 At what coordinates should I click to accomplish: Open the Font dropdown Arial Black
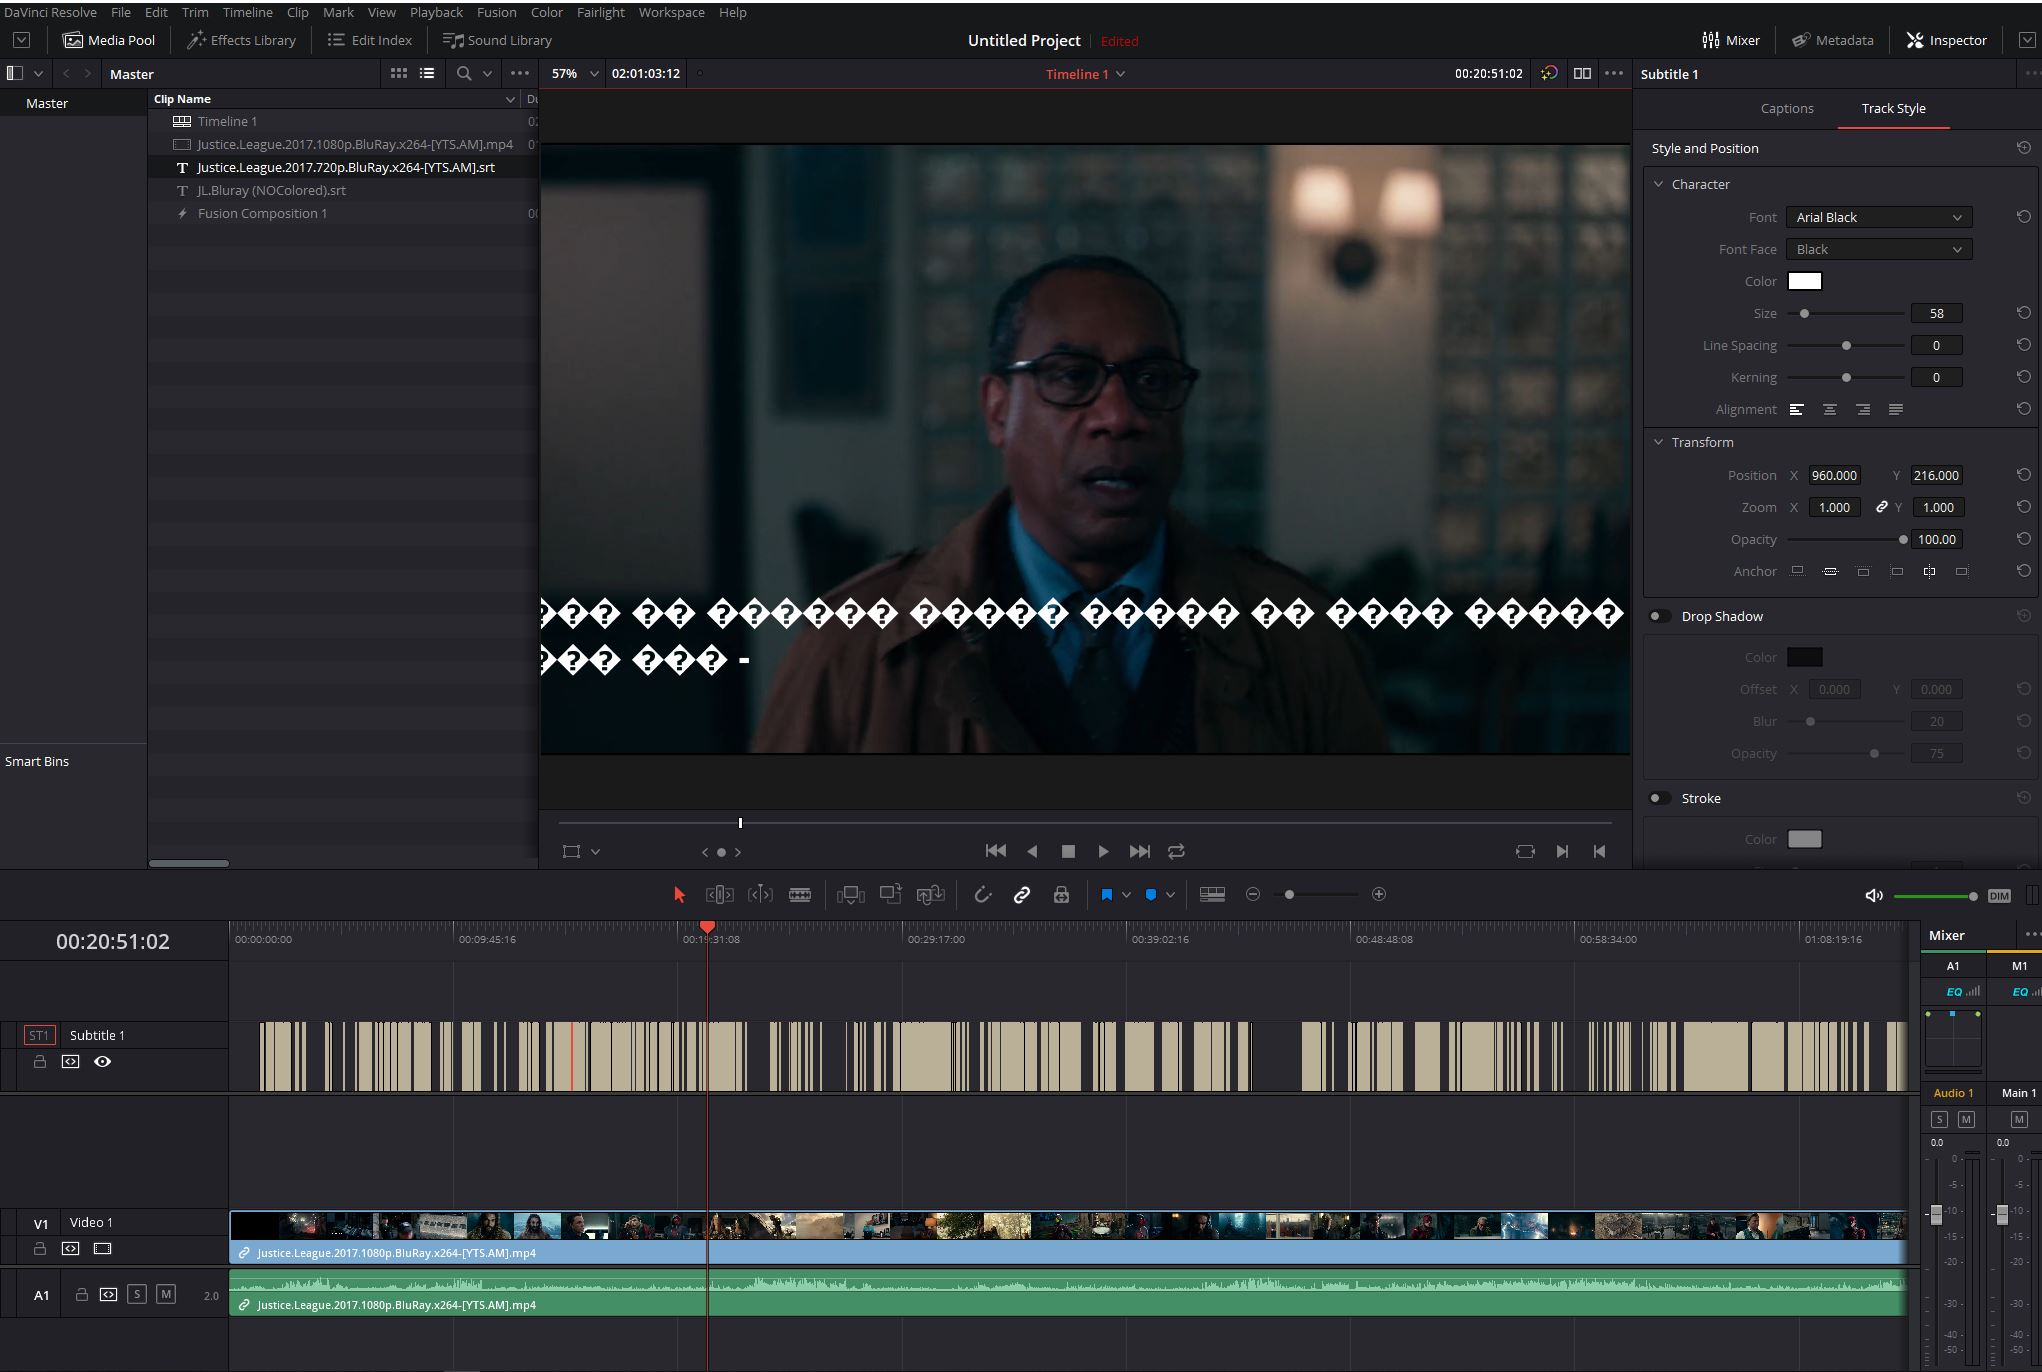coord(1879,217)
